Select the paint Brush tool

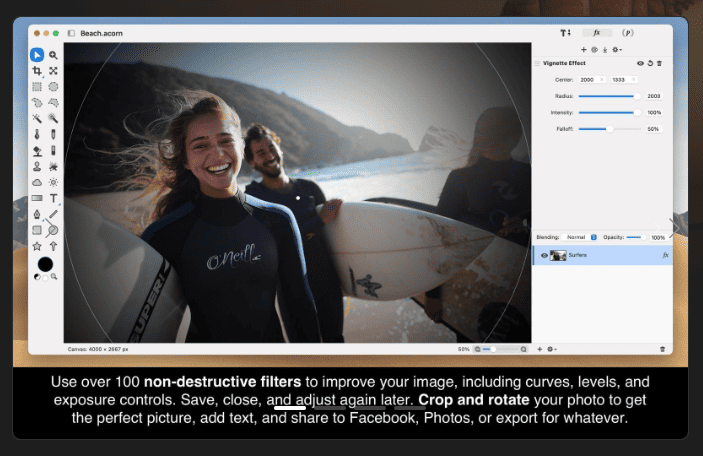[x=37, y=134]
